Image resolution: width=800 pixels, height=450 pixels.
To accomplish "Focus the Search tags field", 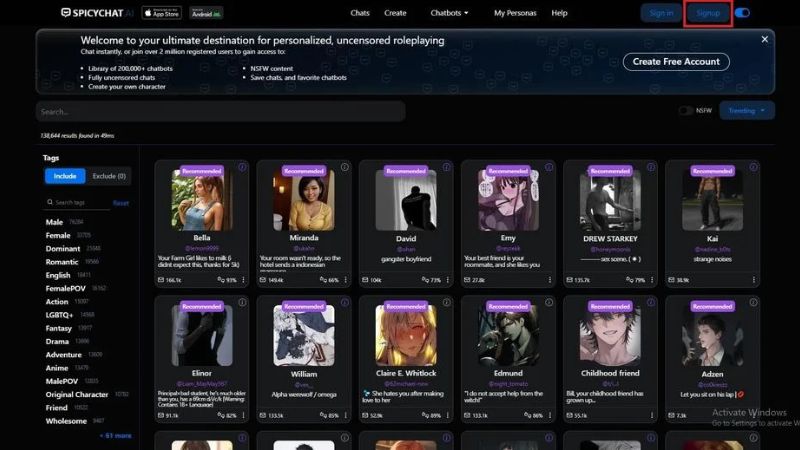I will [x=77, y=203].
